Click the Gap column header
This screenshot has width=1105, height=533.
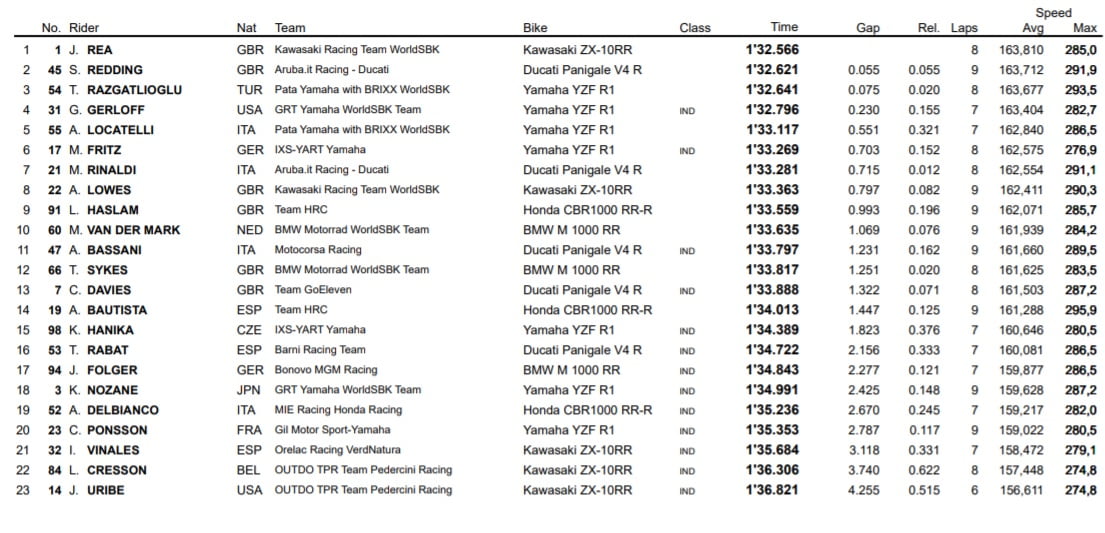click(867, 28)
